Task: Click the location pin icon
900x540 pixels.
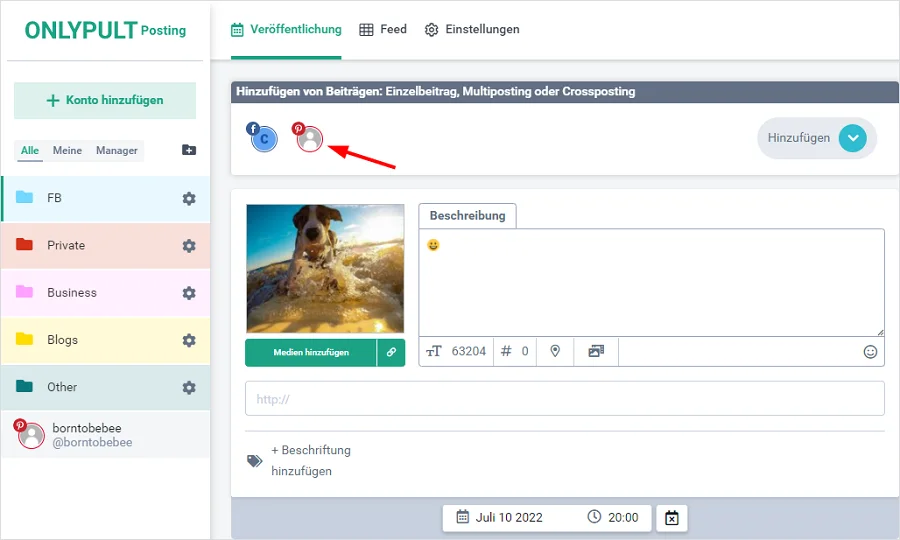Action: coord(555,352)
